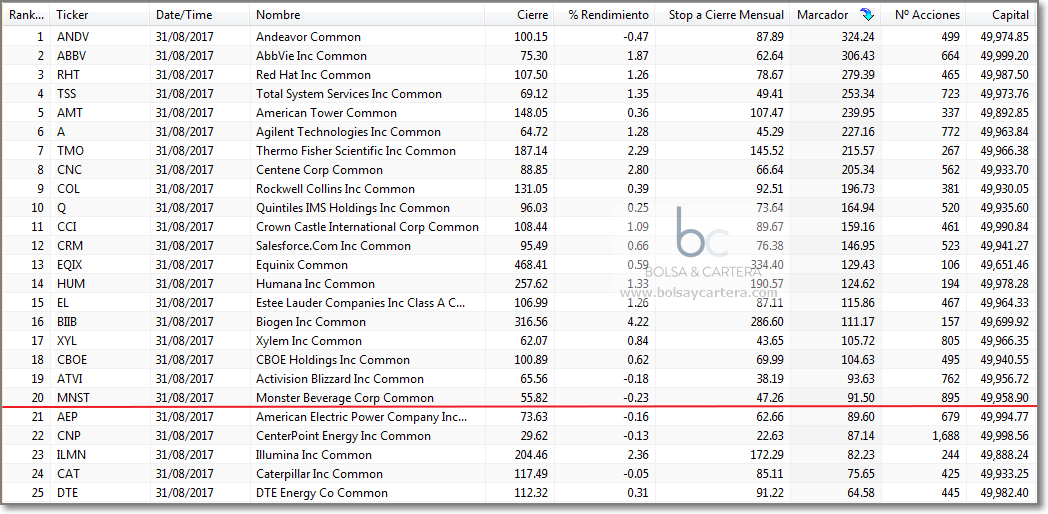Select the HUM ticker cell

coord(70,283)
